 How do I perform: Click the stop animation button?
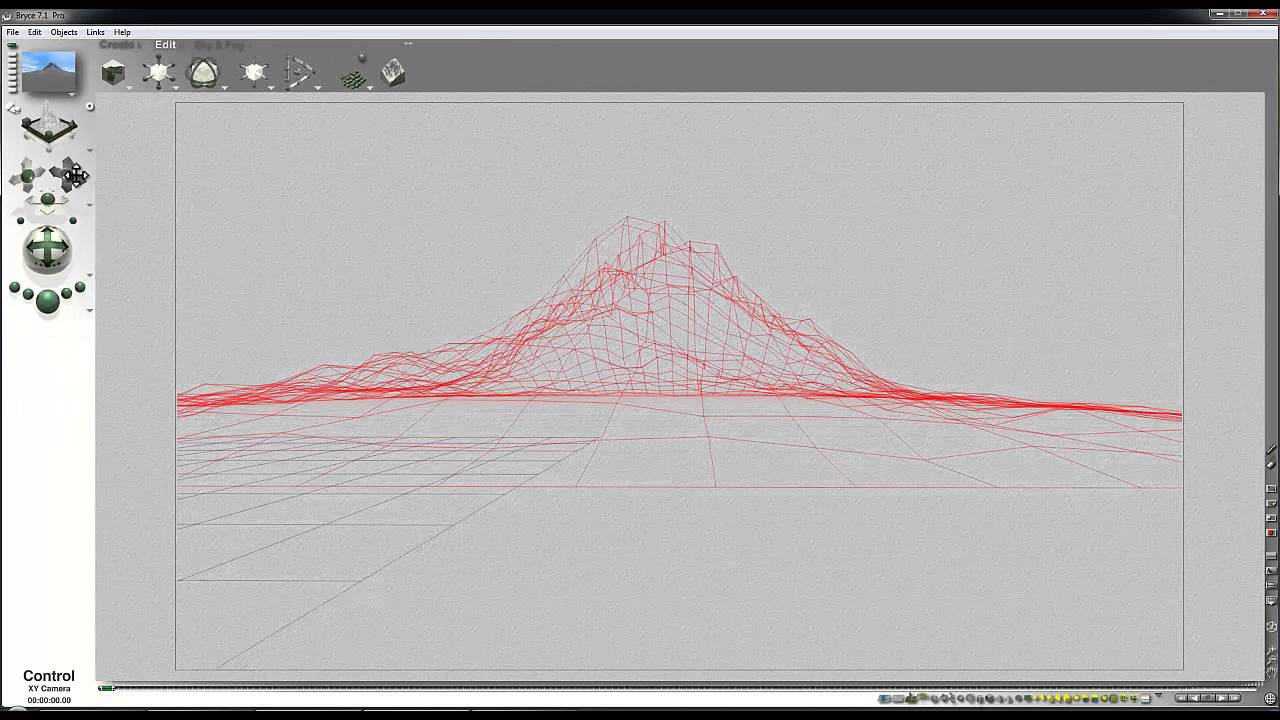click(1208, 697)
